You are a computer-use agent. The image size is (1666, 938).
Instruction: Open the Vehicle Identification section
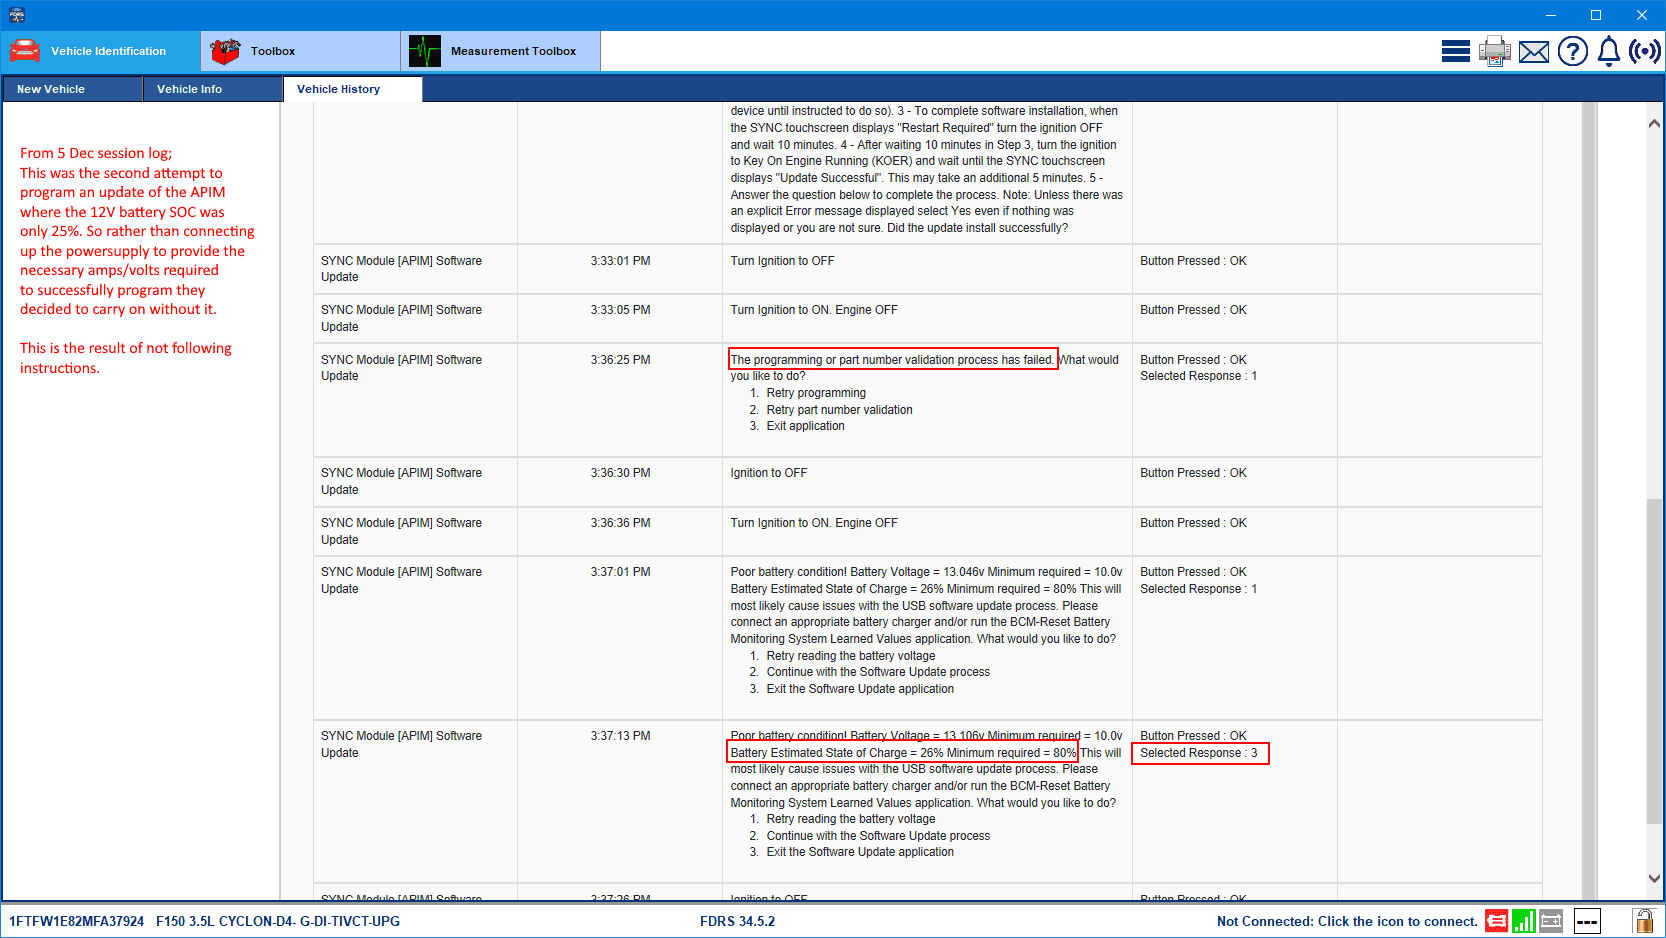[100, 51]
